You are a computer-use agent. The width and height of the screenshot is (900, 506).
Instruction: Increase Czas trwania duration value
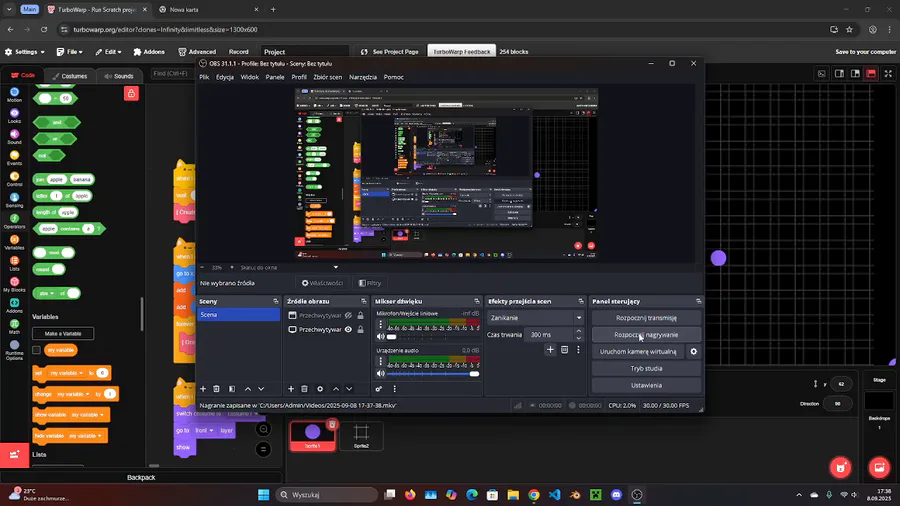coord(579,331)
